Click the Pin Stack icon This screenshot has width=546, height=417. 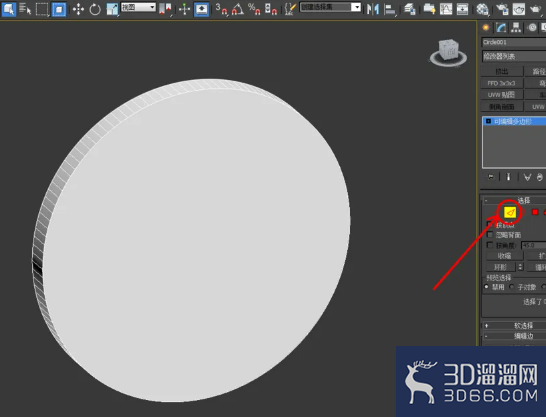click(x=491, y=177)
